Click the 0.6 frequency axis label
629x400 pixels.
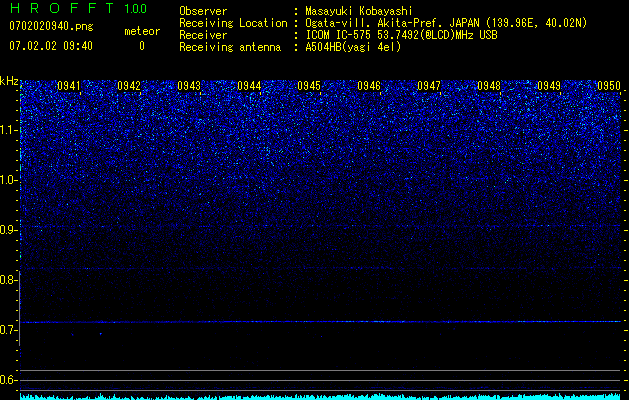pyautogui.click(x=9, y=380)
